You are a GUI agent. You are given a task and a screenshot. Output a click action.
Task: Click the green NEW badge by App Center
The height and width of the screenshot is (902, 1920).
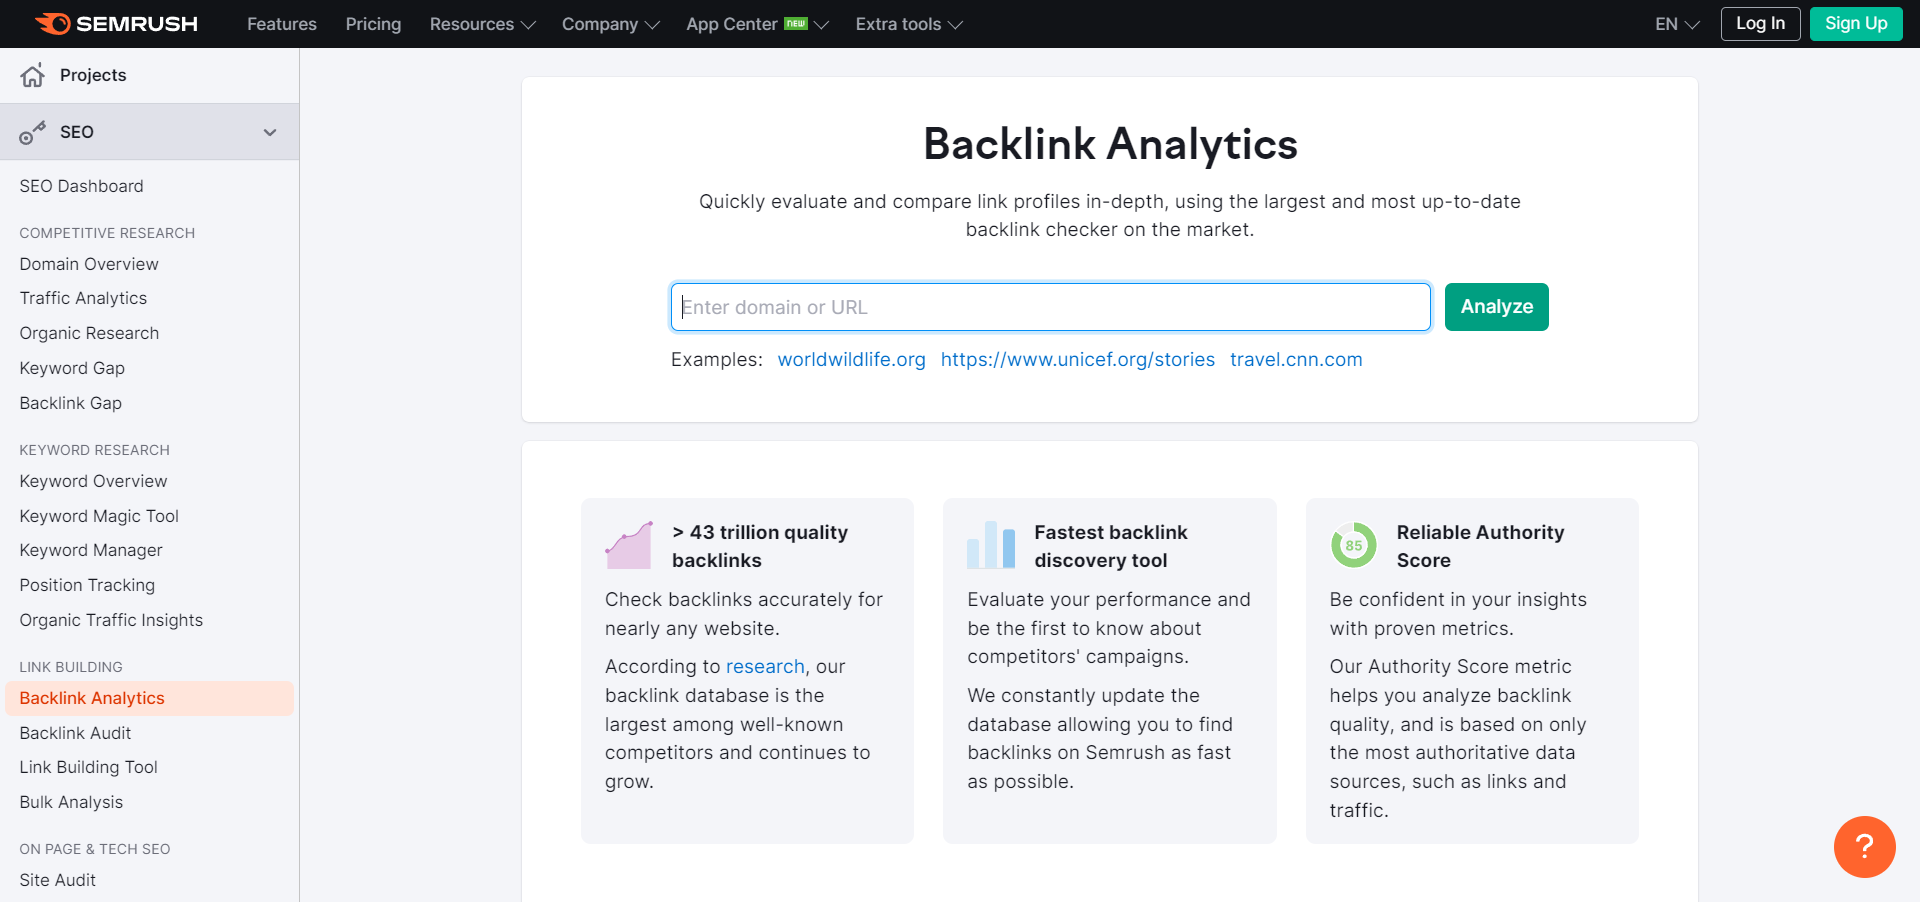(x=796, y=23)
